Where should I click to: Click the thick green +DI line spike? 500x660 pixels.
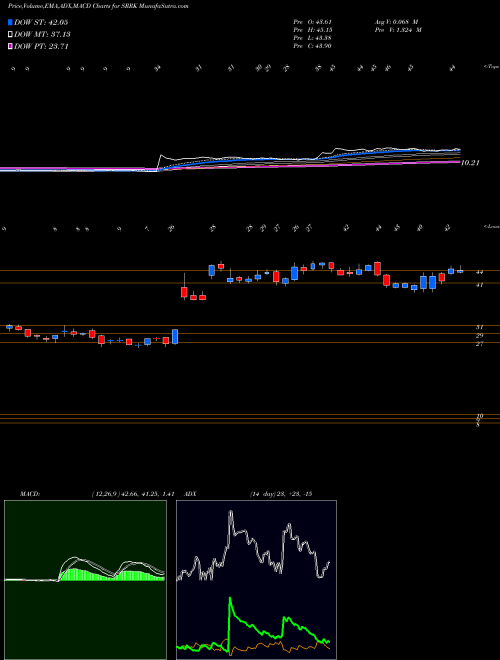pos(230,606)
